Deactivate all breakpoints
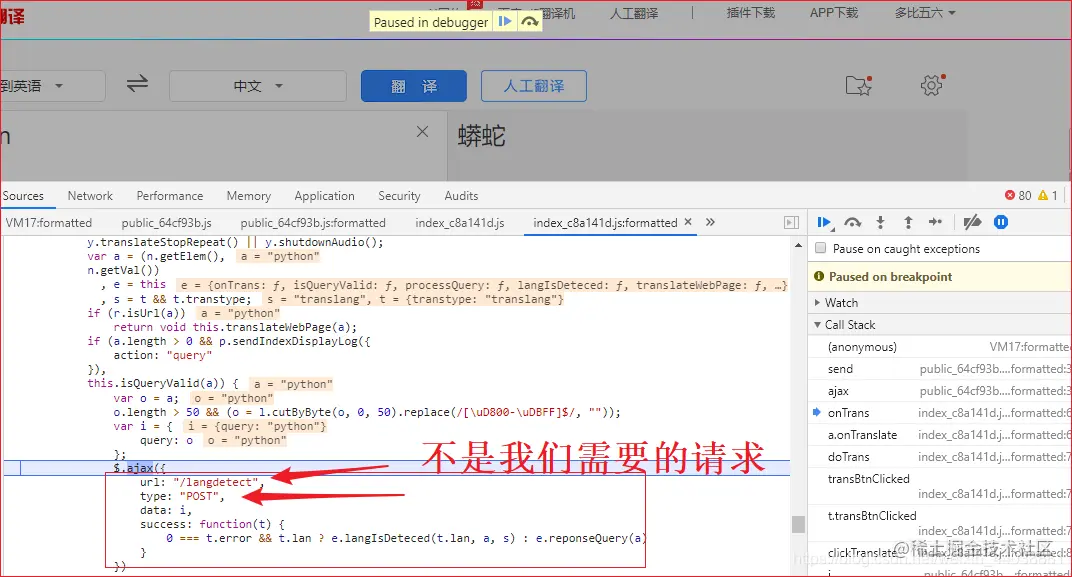This screenshot has height=577, width=1072. [x=970, y=221]
